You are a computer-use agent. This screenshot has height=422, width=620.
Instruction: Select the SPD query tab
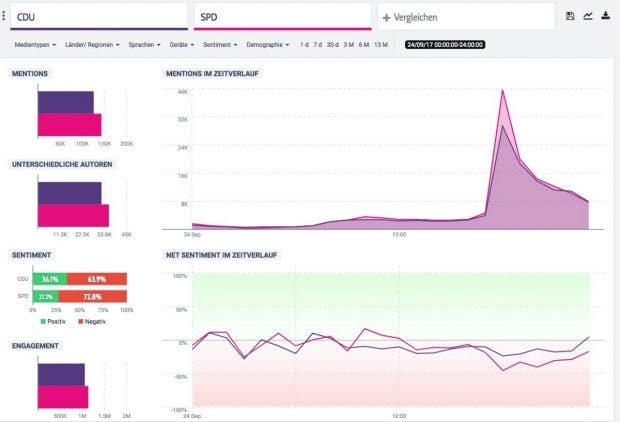point(283,17)
